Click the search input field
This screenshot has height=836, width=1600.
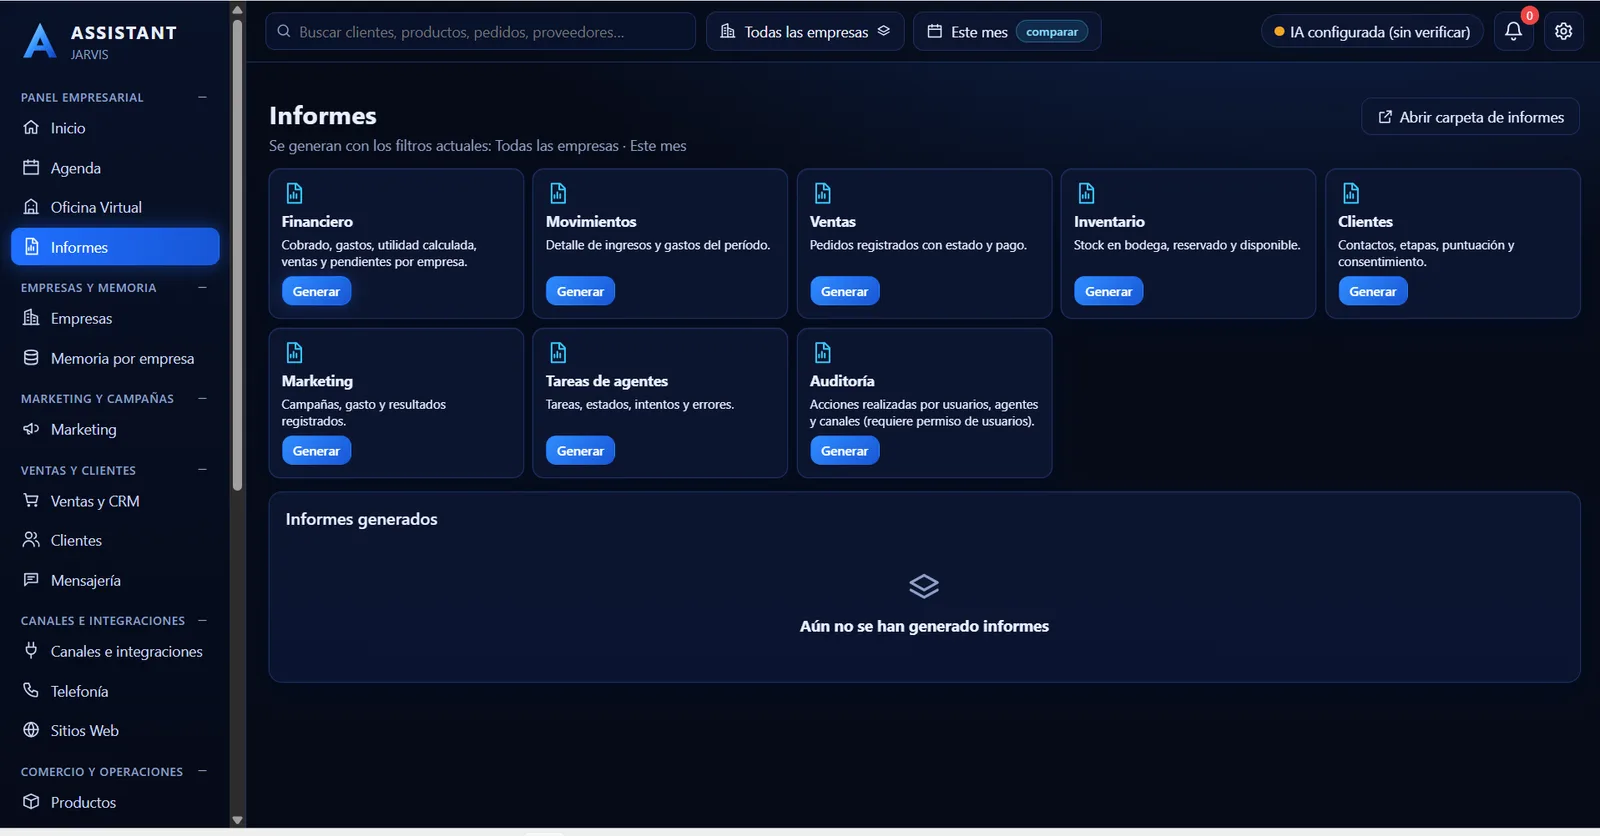tap(480, 31)
